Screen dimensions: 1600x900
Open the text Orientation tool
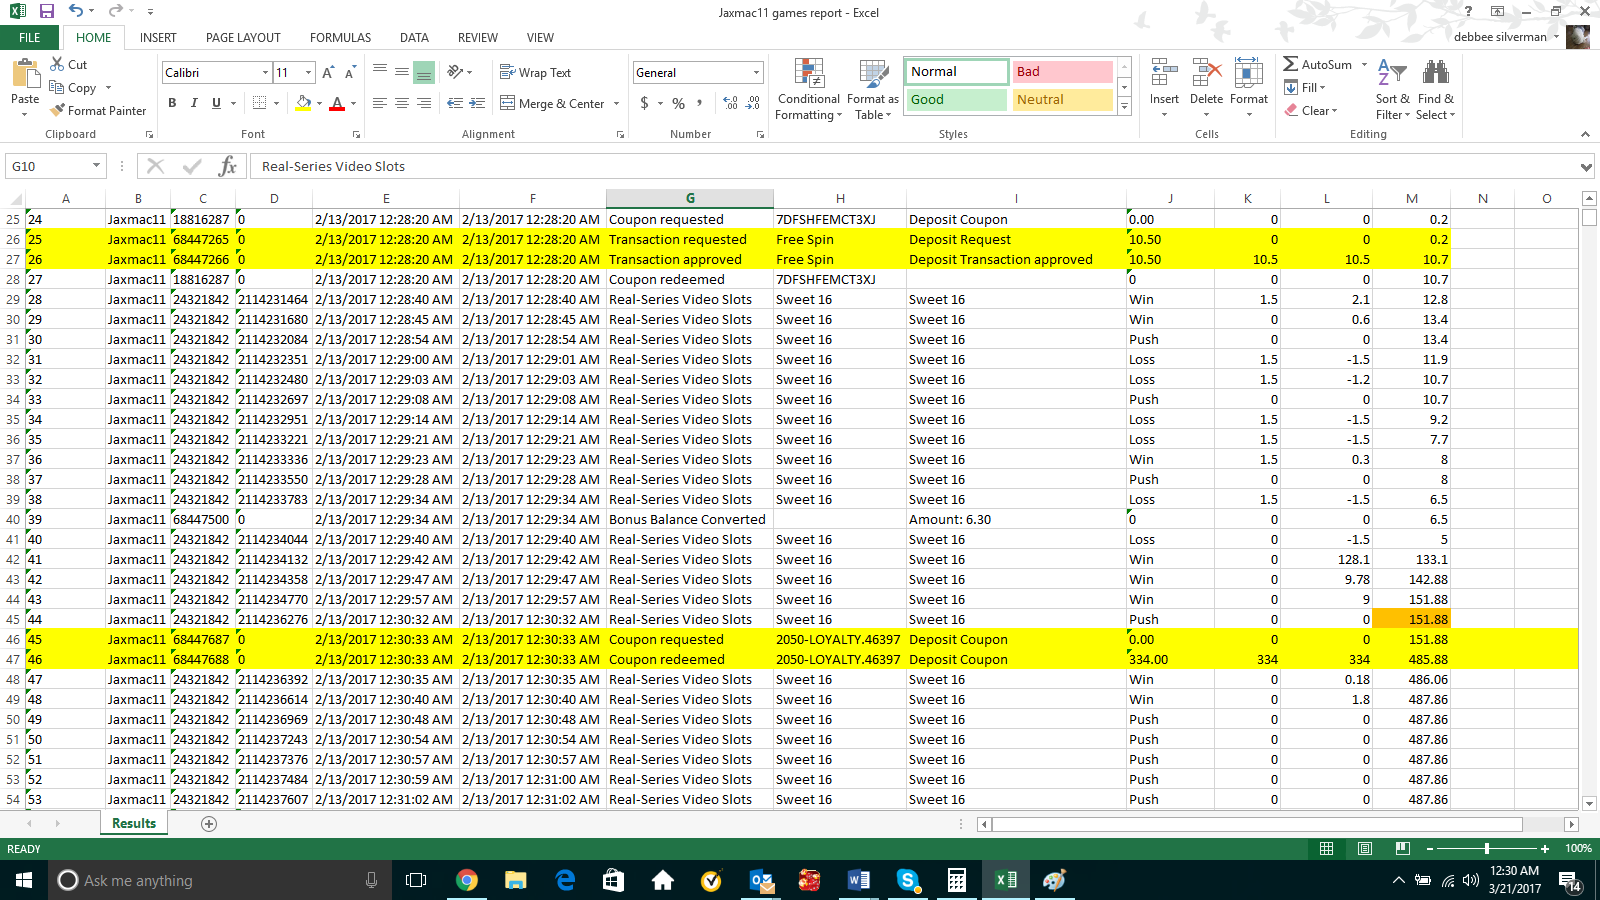click(x=456, y=72)
